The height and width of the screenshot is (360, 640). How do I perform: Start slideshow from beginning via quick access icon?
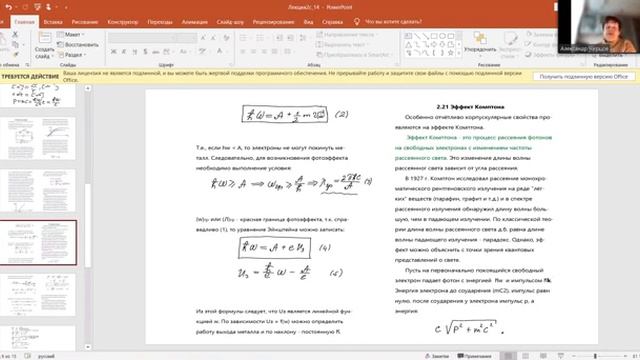[x=38, y=7]
